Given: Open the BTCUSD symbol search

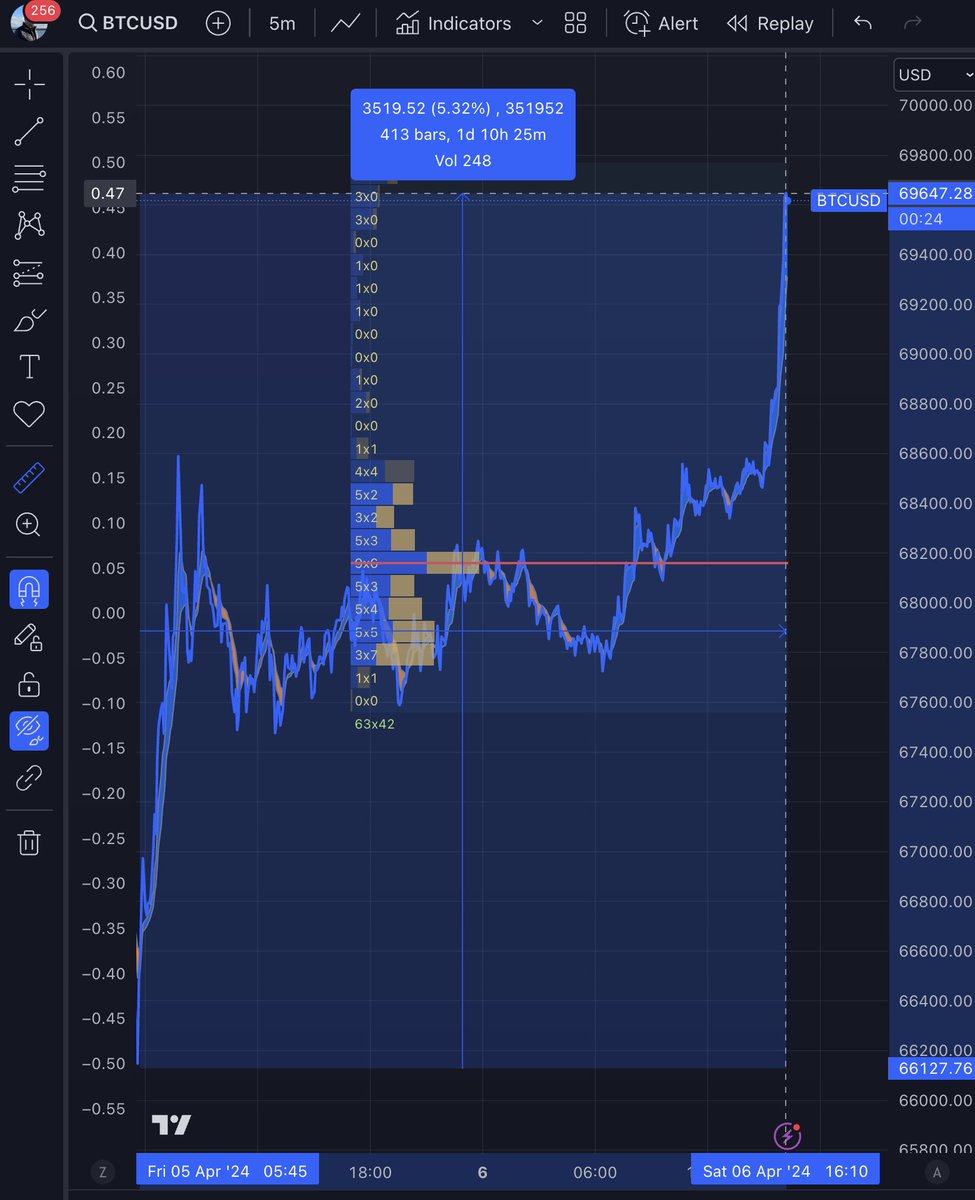Looking at the screenshot, I should tap(128, 23).
